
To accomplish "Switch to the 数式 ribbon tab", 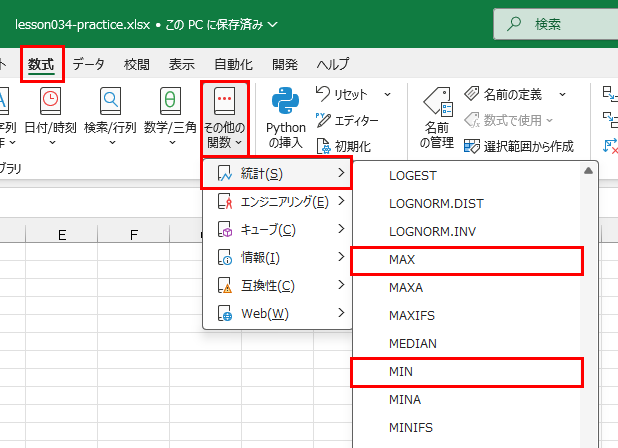I will (x=41, y=64).
